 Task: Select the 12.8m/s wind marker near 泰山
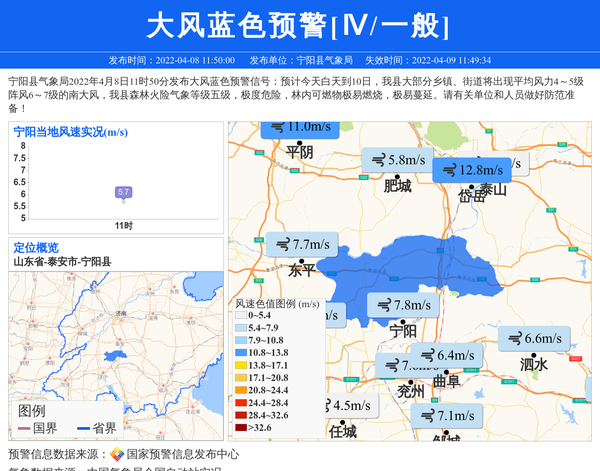click(468, 170)
